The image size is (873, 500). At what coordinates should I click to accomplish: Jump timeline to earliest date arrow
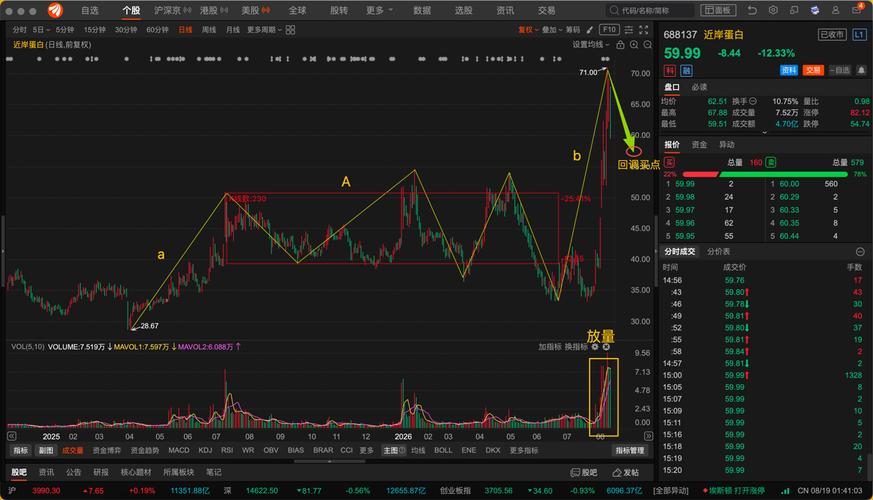(x=12, y=436)
